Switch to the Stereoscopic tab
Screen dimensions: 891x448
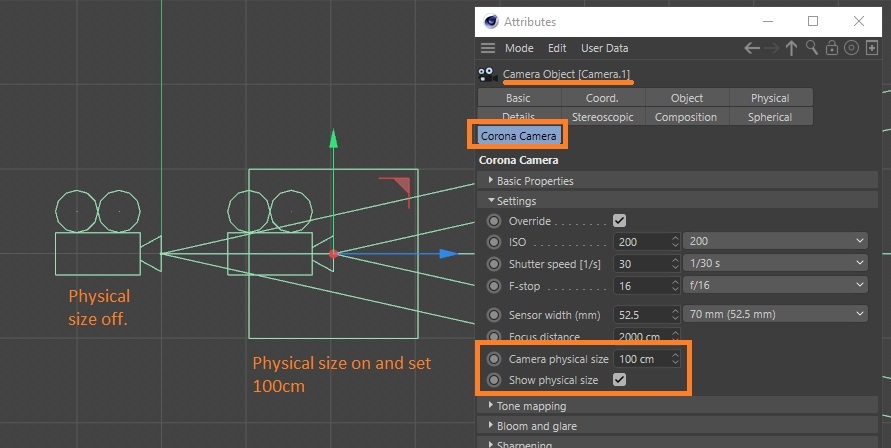click(602, 117)
